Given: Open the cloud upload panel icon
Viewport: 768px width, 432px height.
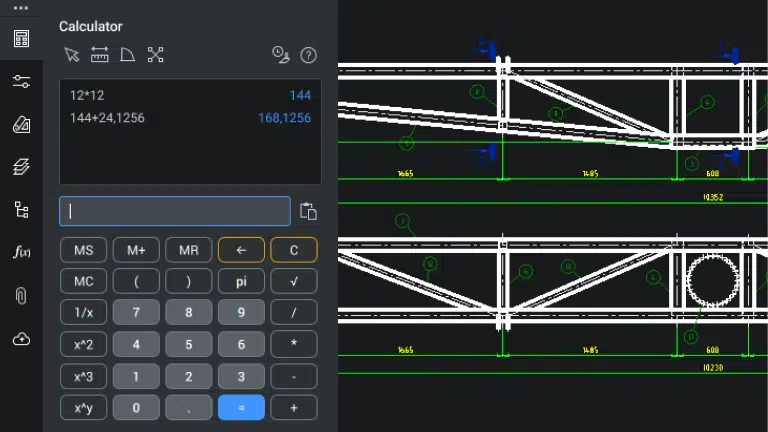Looking at the screenshot, I should click(21, 340).
